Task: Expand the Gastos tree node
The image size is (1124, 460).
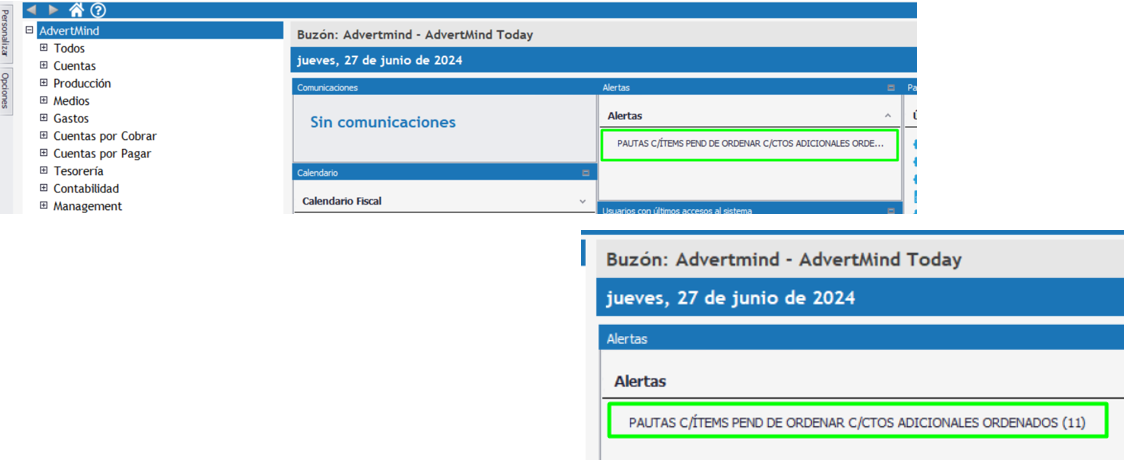Action: point(44,118)
